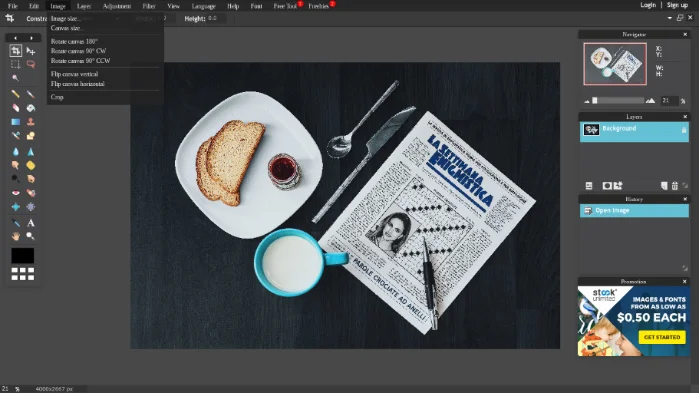Select the yellow Sponge tool

point(31,165)
